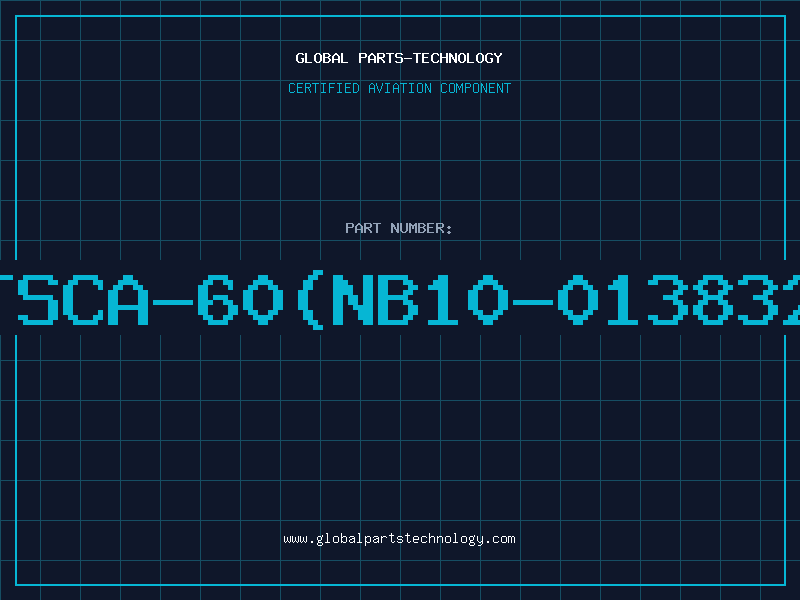Click the 013832 digits in the part number
This screenshot has height=600, width=800.
tap(679, 299)
